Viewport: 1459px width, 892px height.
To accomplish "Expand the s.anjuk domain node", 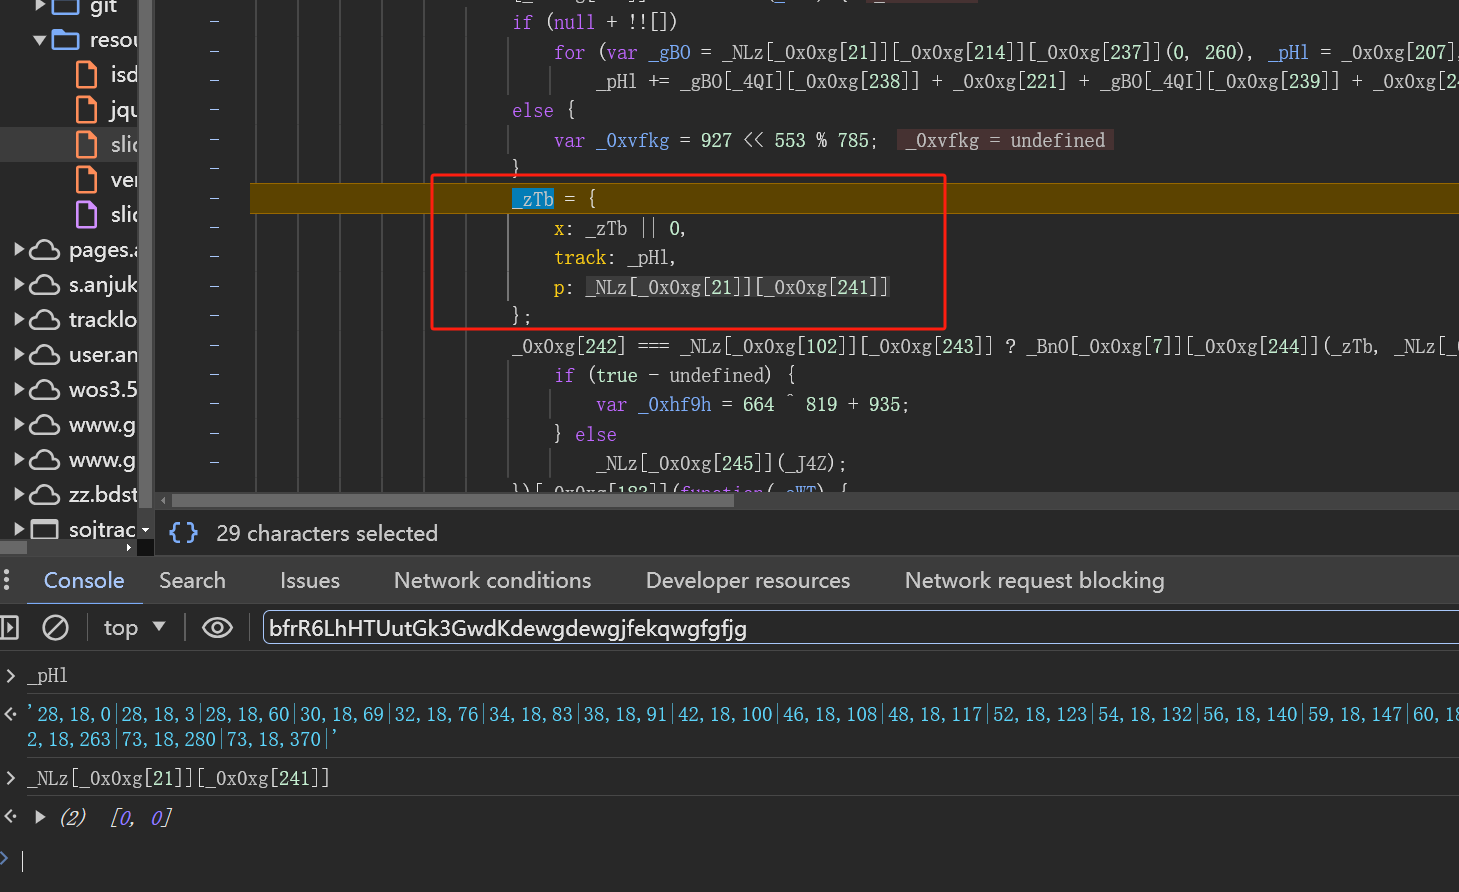I will pyautogui.click(x=18, y=284).
